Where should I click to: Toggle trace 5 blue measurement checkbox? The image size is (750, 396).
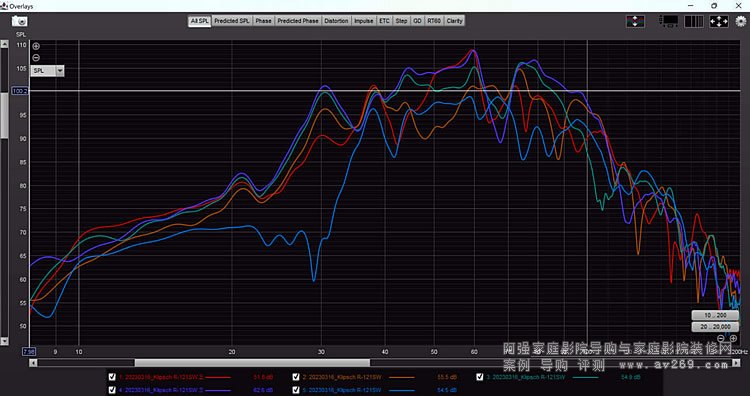296,389
